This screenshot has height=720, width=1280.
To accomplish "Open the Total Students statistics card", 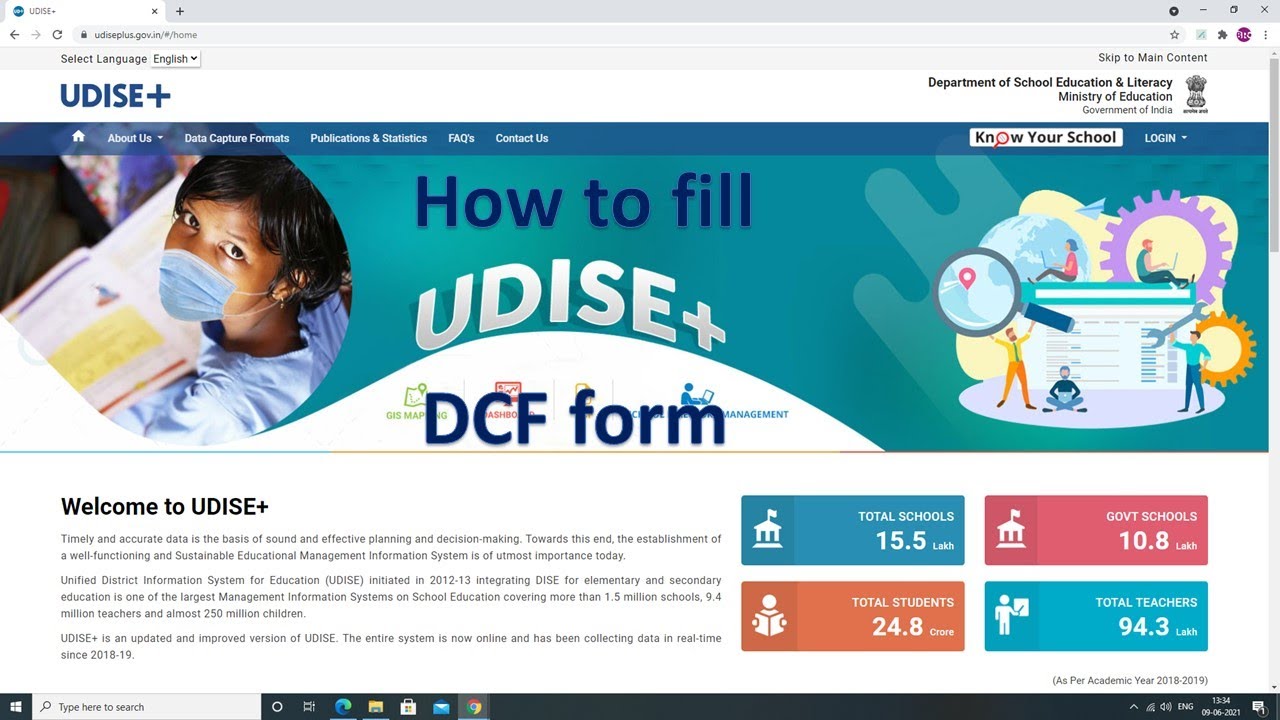I will coord(853,616).
